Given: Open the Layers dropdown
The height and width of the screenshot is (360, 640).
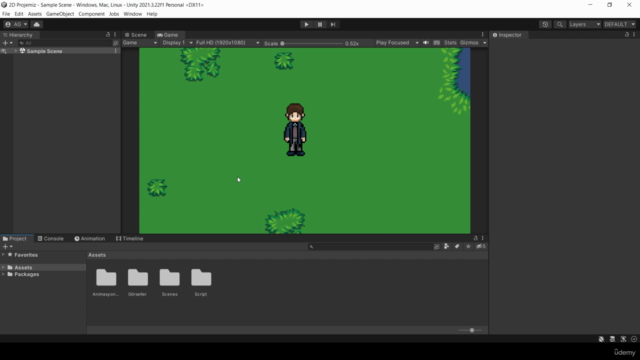Looking at the screenshot, I should click(584, 24).
